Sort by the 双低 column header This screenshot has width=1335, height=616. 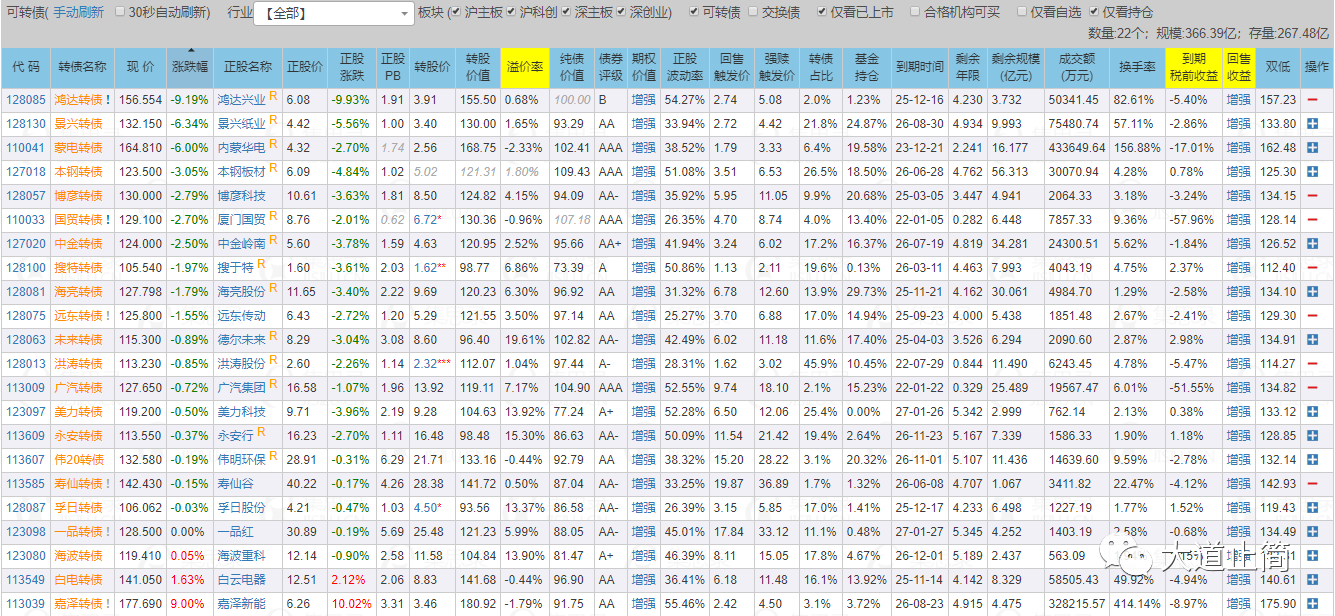pyautogui.click(x=1277, y=67)
